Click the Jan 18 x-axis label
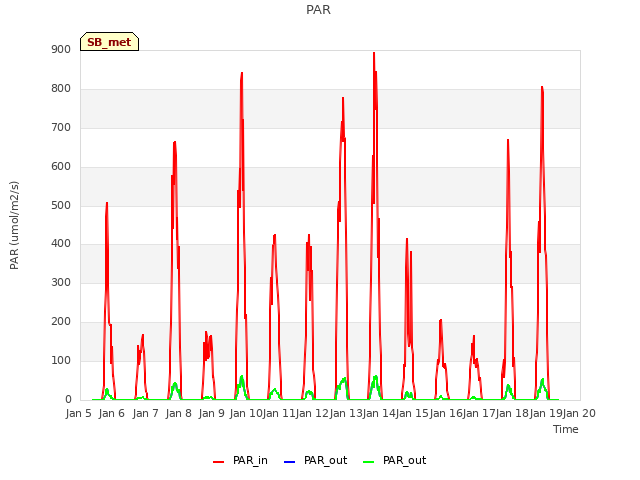The image size is (640, 480). click(513, 413)
